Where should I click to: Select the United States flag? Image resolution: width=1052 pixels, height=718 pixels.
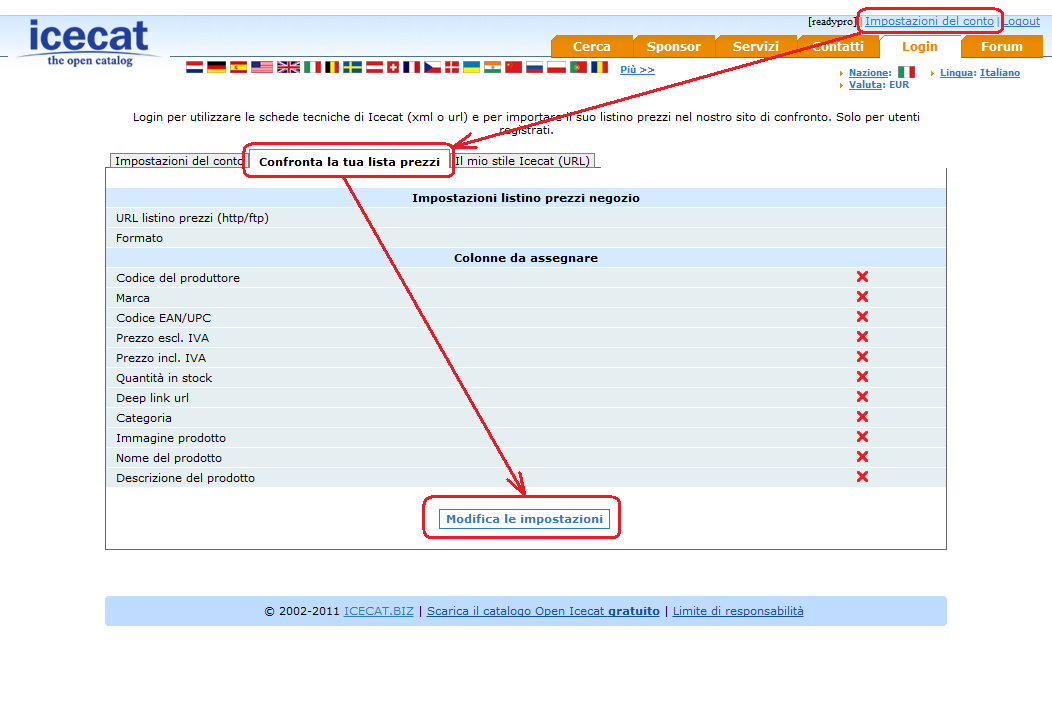(262, 67)
